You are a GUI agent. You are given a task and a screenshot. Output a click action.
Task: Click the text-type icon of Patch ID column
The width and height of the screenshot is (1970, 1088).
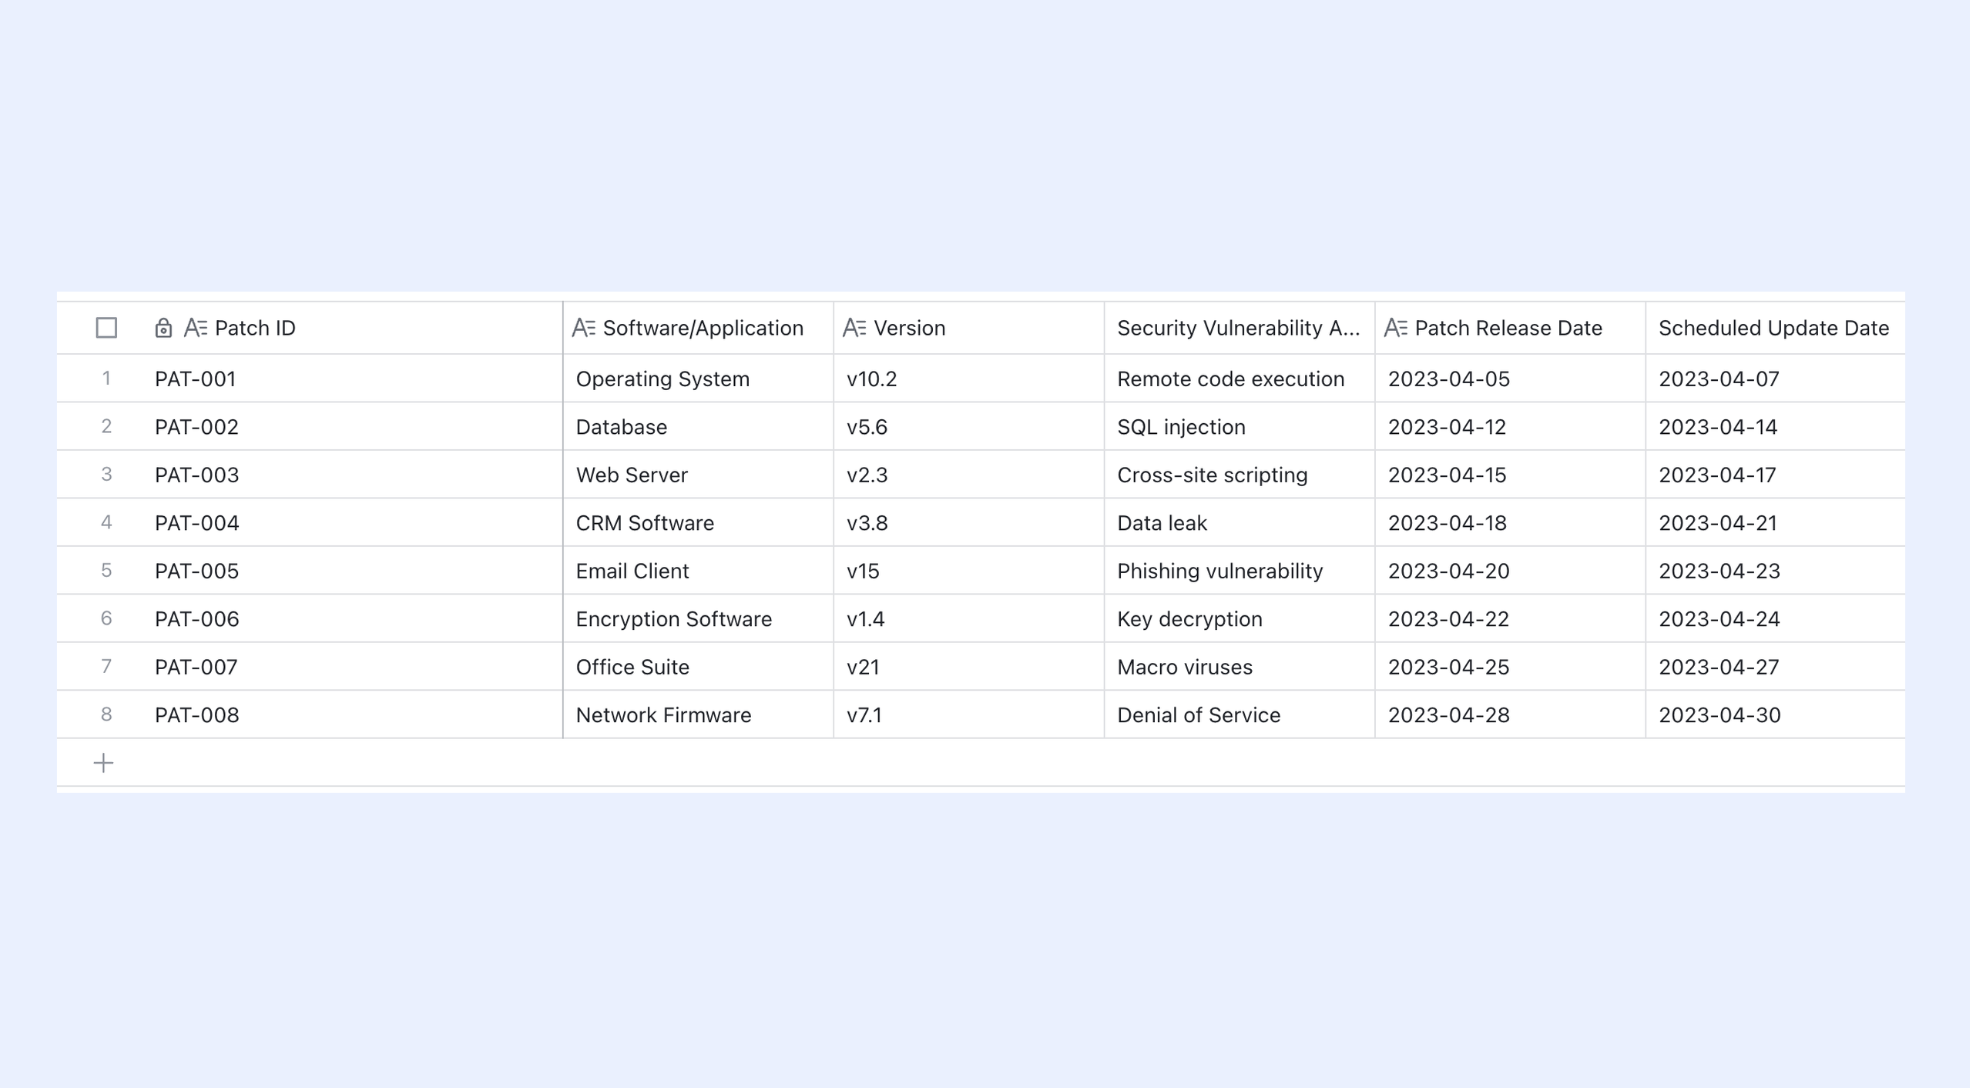coord(196,328)
